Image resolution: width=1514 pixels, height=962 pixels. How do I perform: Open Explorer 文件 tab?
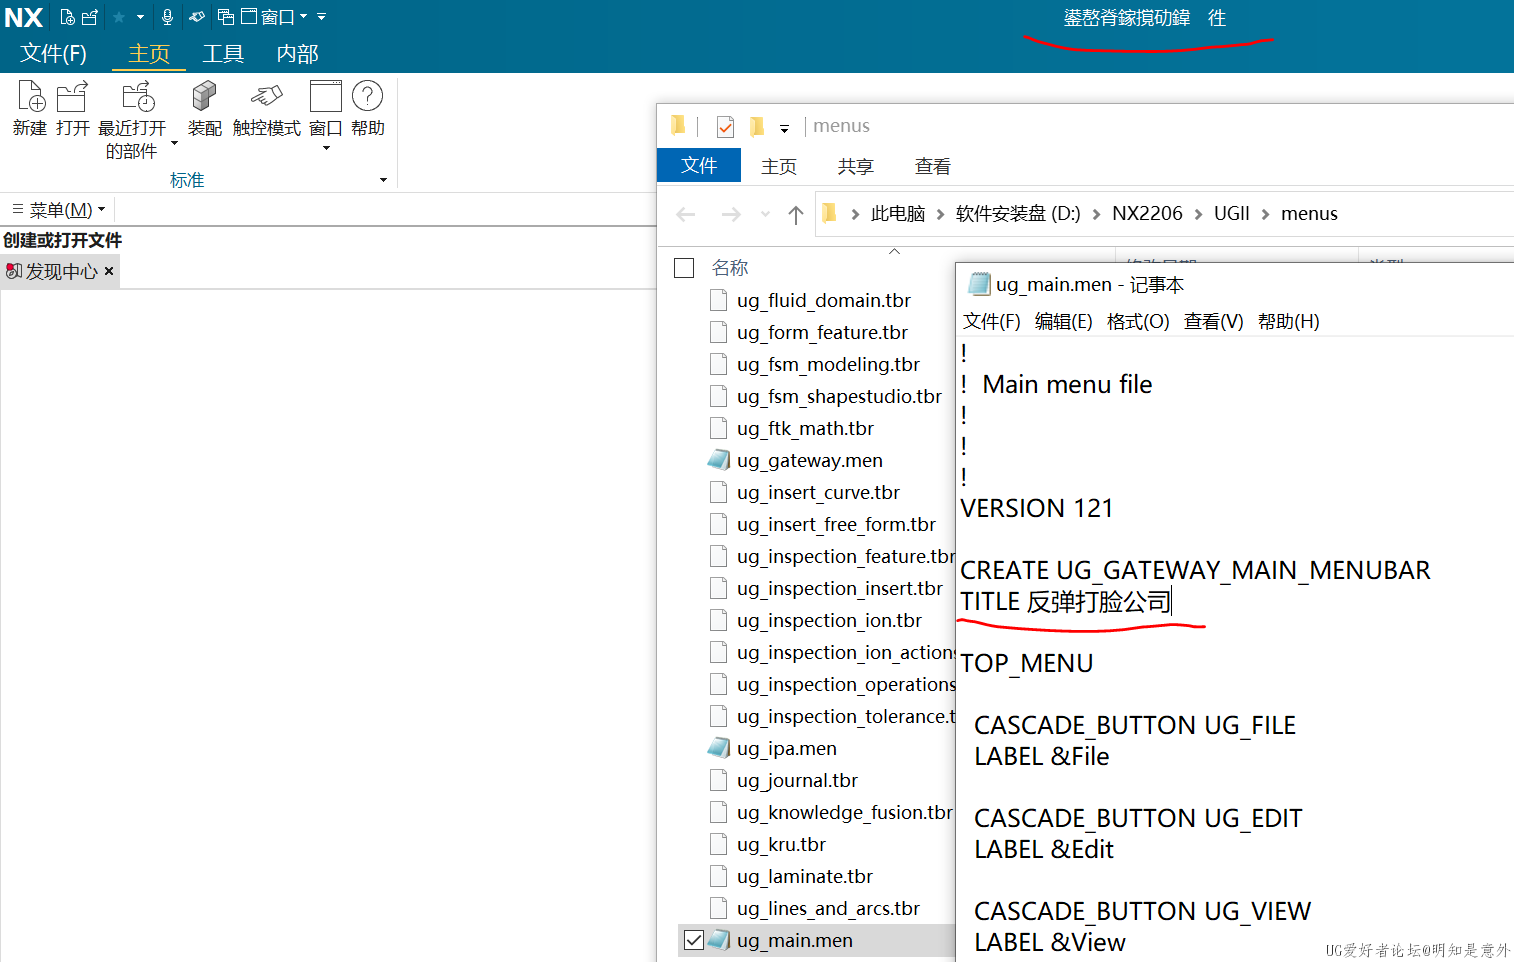coord(699,165)
